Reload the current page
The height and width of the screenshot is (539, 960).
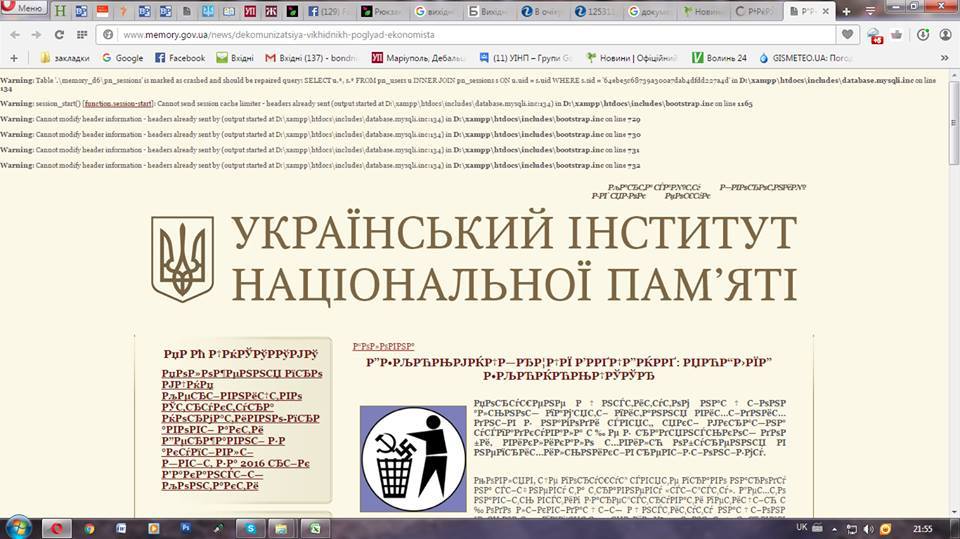59,35
